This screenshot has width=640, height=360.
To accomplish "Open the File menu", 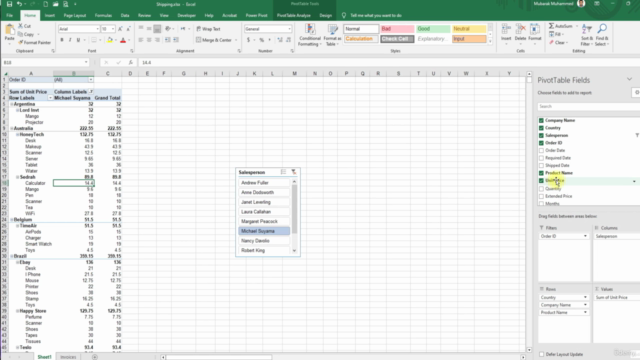I will (9, 16).
